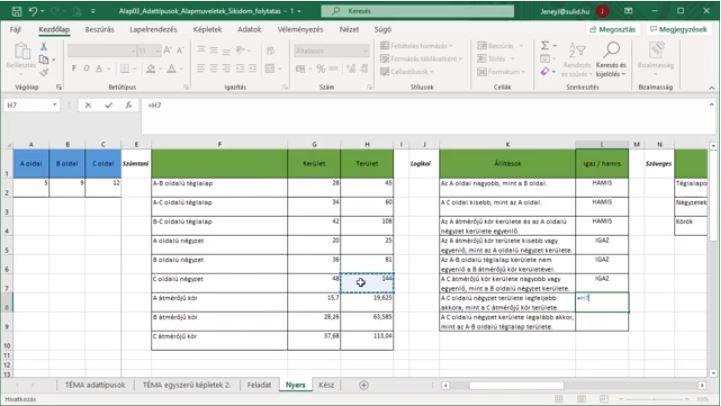Click the AutoSum sigma icon
The width and height of the screenshot is (721, 406).
547,46
